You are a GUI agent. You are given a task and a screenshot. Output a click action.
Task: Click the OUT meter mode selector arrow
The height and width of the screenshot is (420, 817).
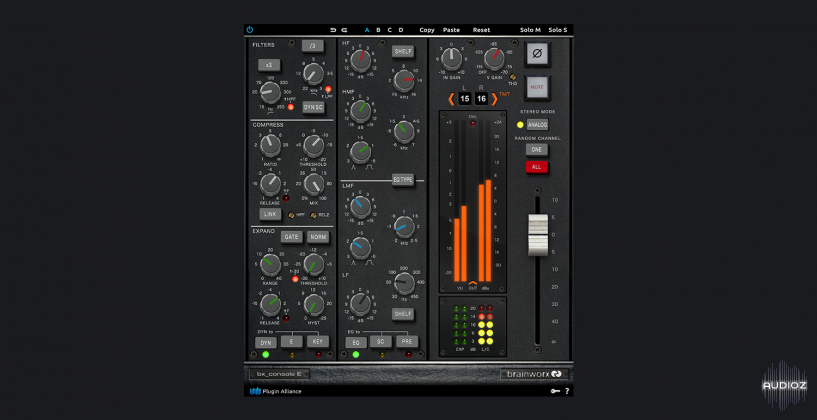(473, 282)
